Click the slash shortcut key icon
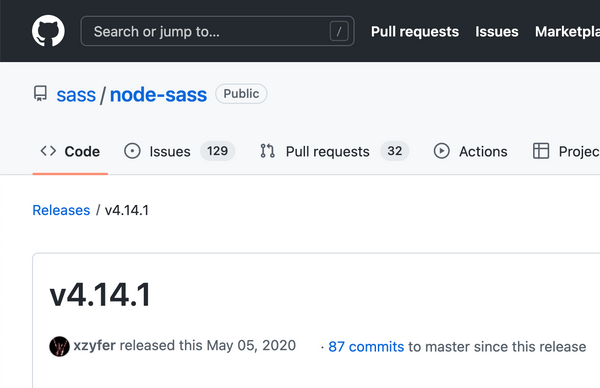Screen dimensions: 600x388 coord(339,31)
